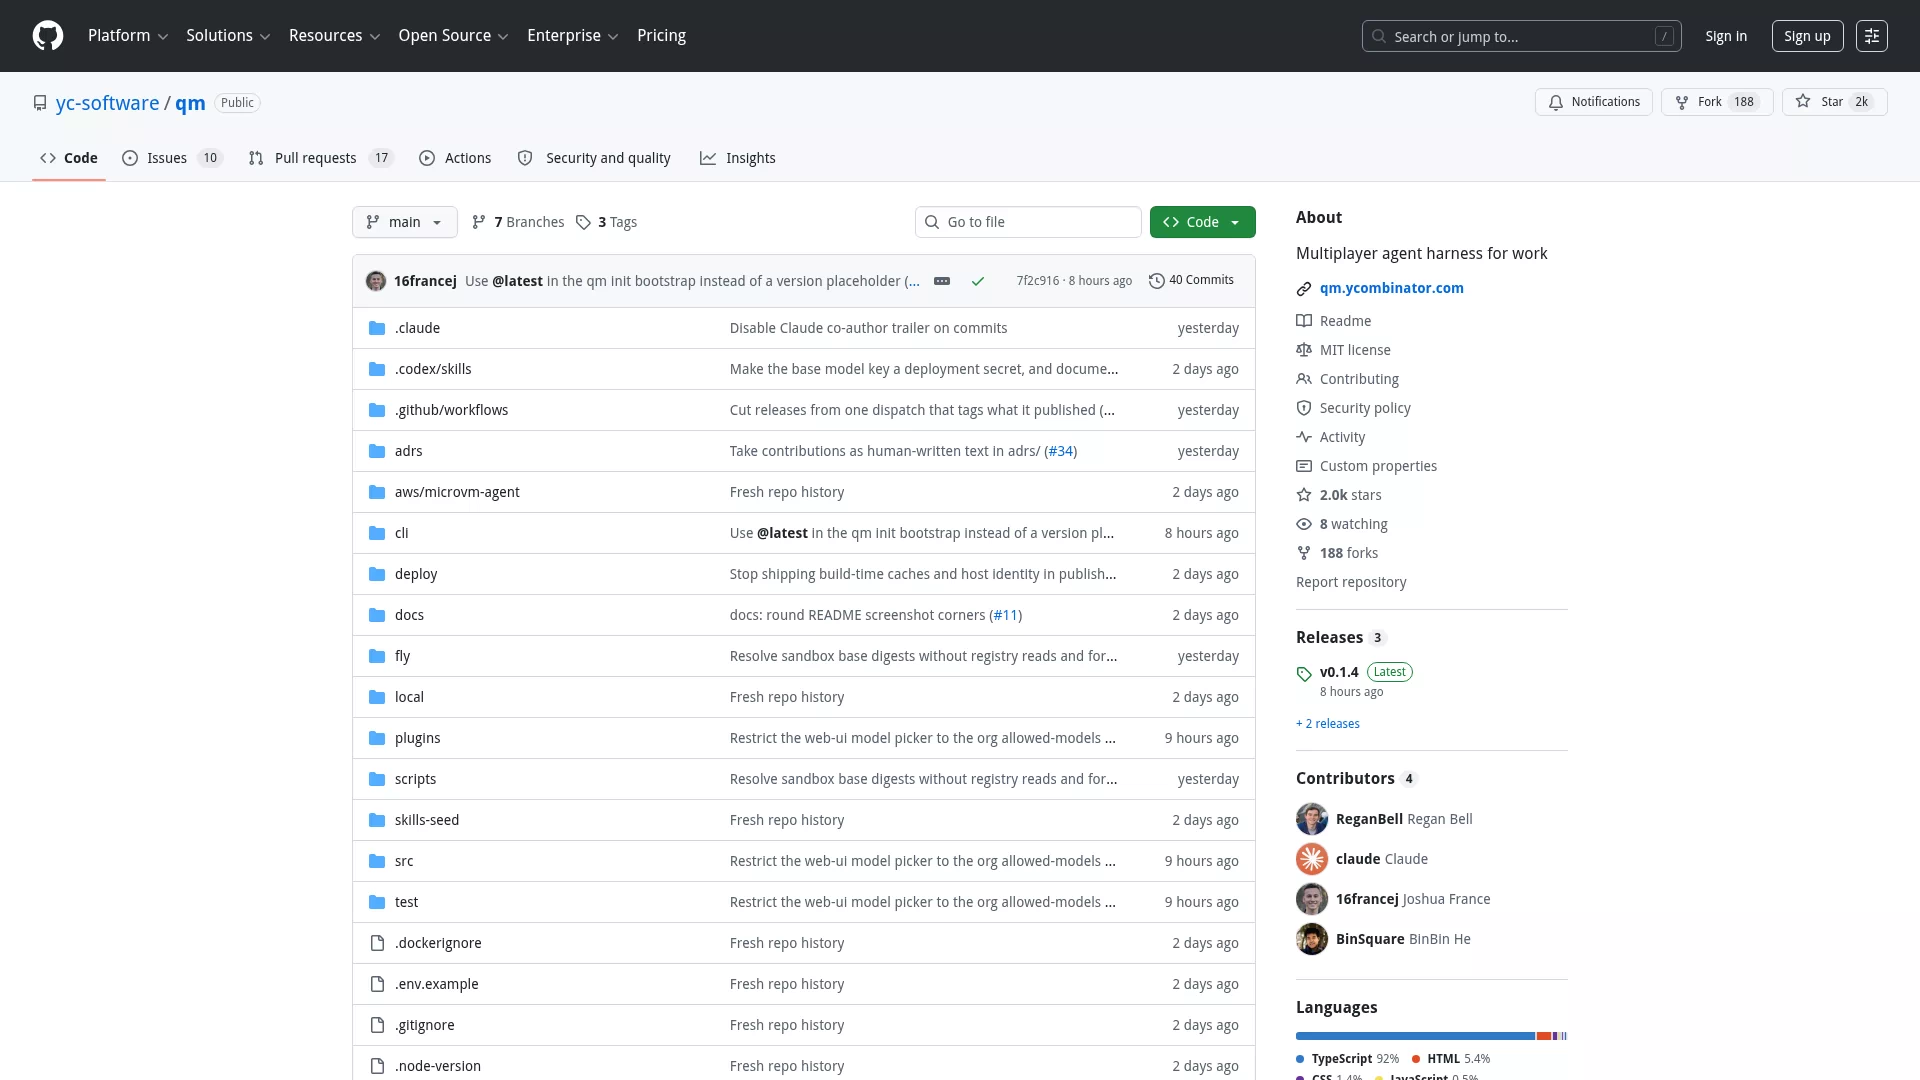Screen dimensions: 1920x1080
Task: Click the TypeScript portion of languages bar
Action: 1415,1036
